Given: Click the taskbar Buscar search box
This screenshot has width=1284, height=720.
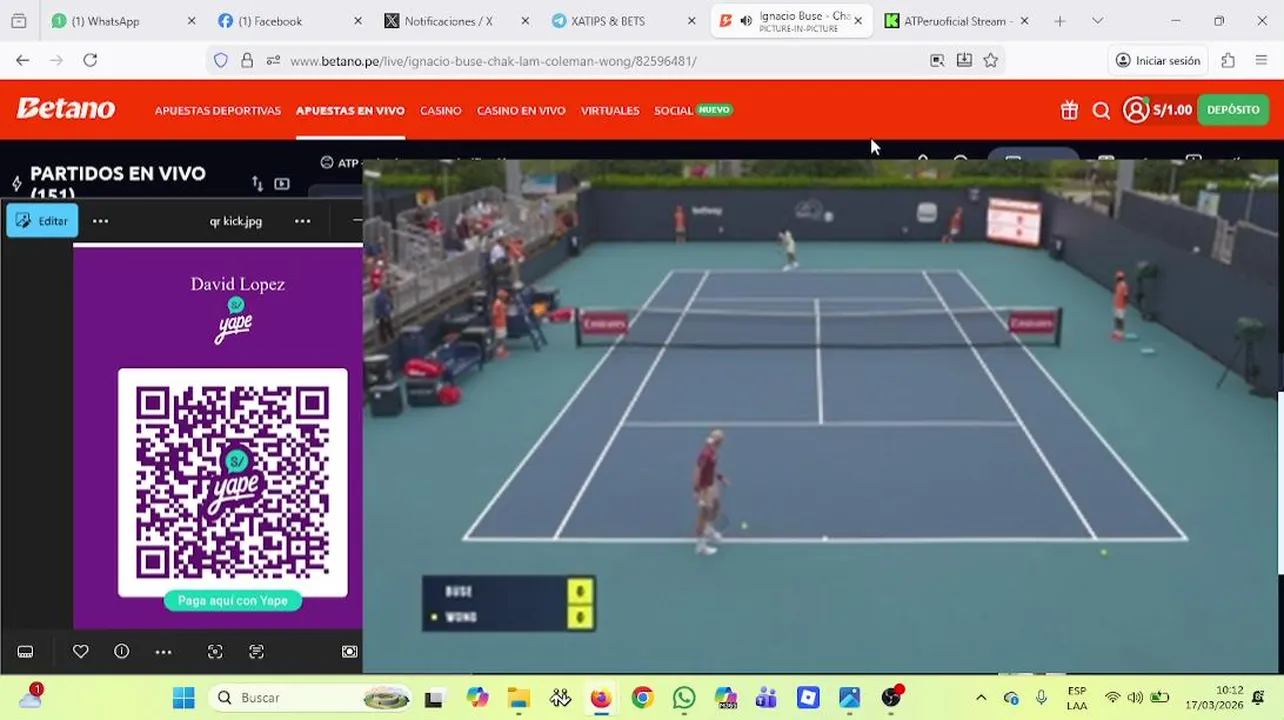Looking at the screenshot, I should coord(311,697).
